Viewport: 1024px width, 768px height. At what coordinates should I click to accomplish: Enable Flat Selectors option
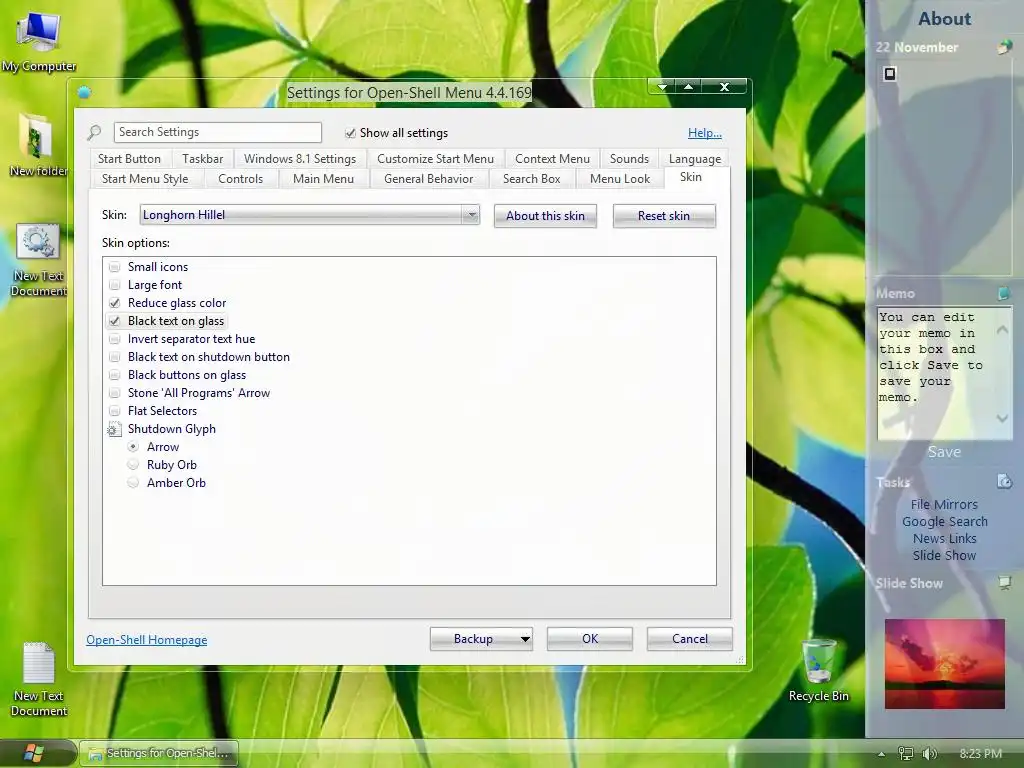(114, 411)
